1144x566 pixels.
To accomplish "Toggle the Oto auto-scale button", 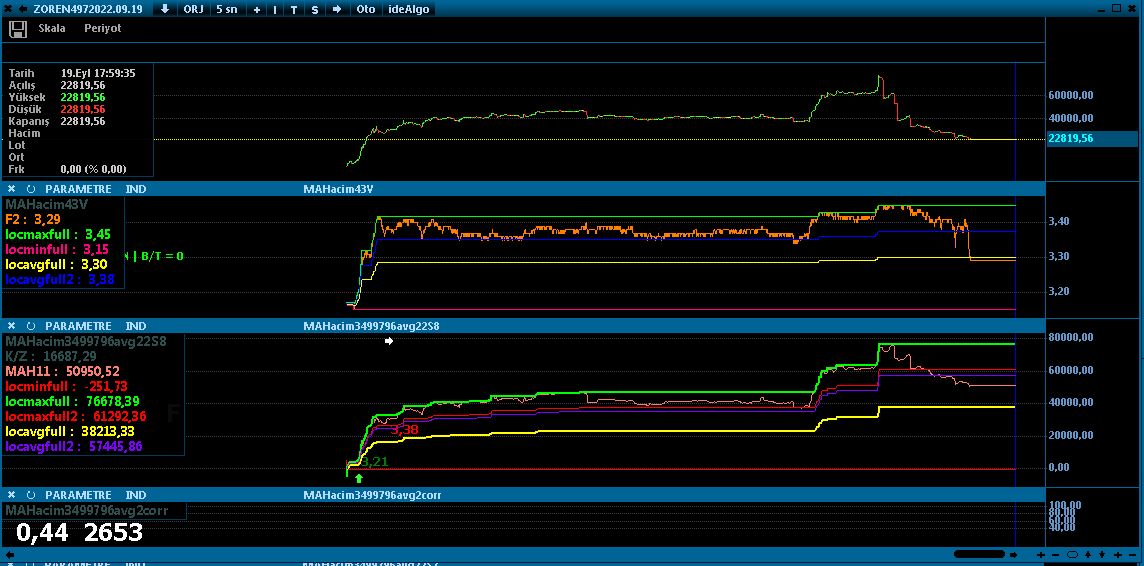I will pos(364,9).
